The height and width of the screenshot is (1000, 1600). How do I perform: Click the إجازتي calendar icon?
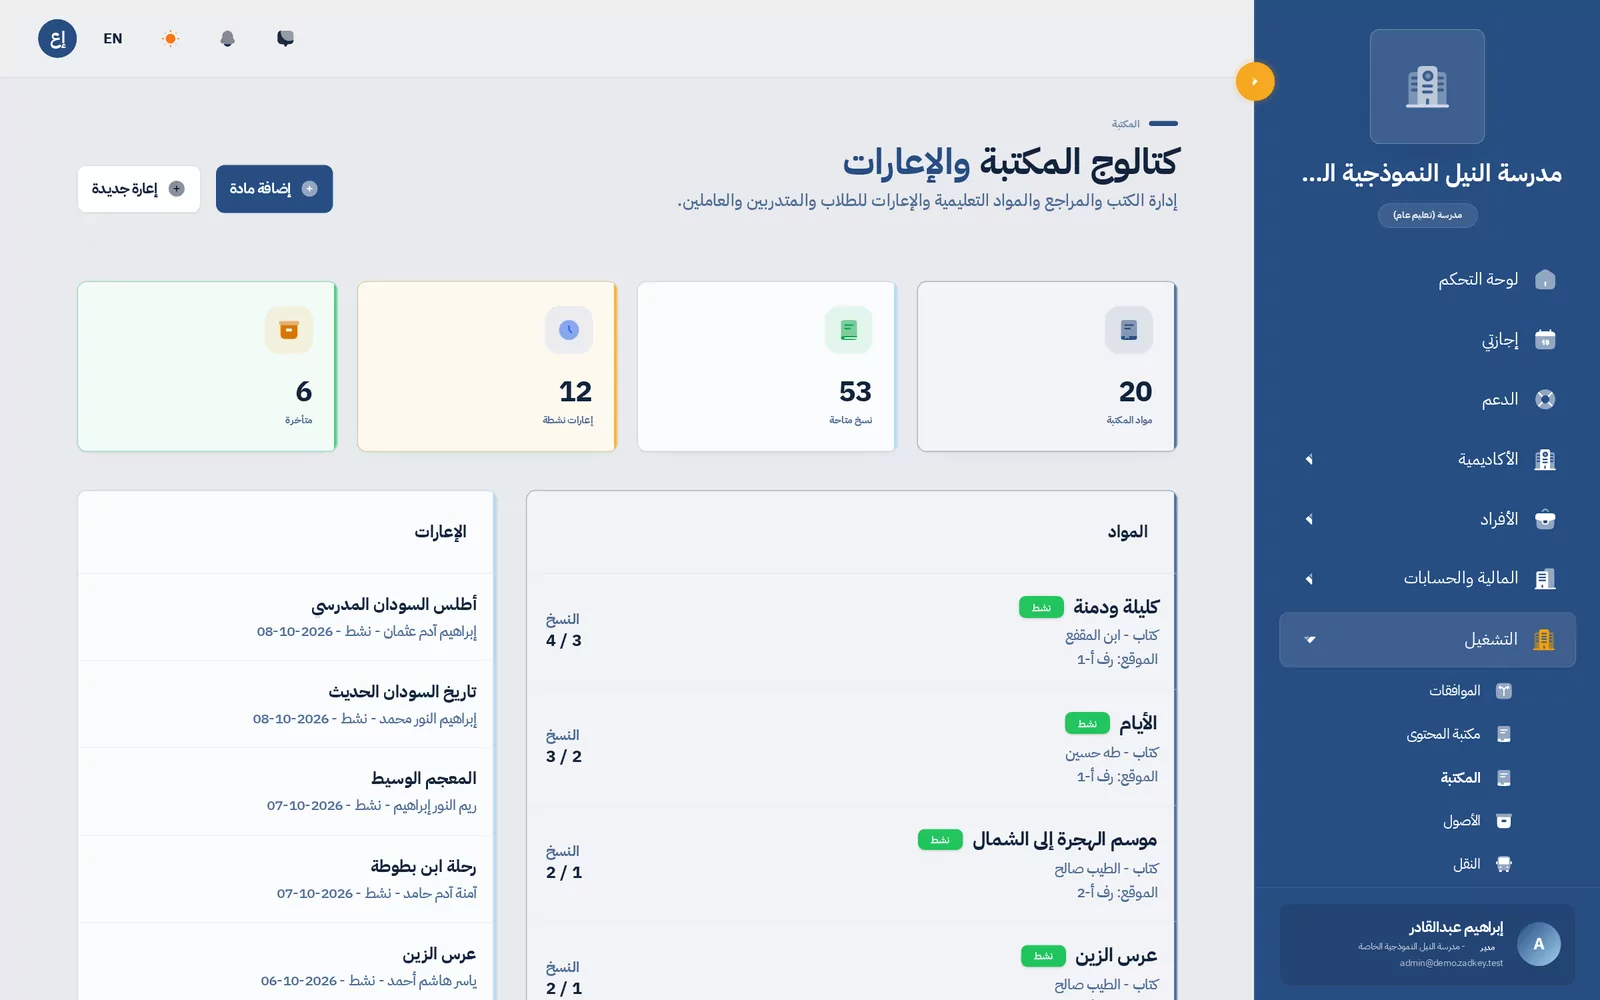[x=1545, y=339]
